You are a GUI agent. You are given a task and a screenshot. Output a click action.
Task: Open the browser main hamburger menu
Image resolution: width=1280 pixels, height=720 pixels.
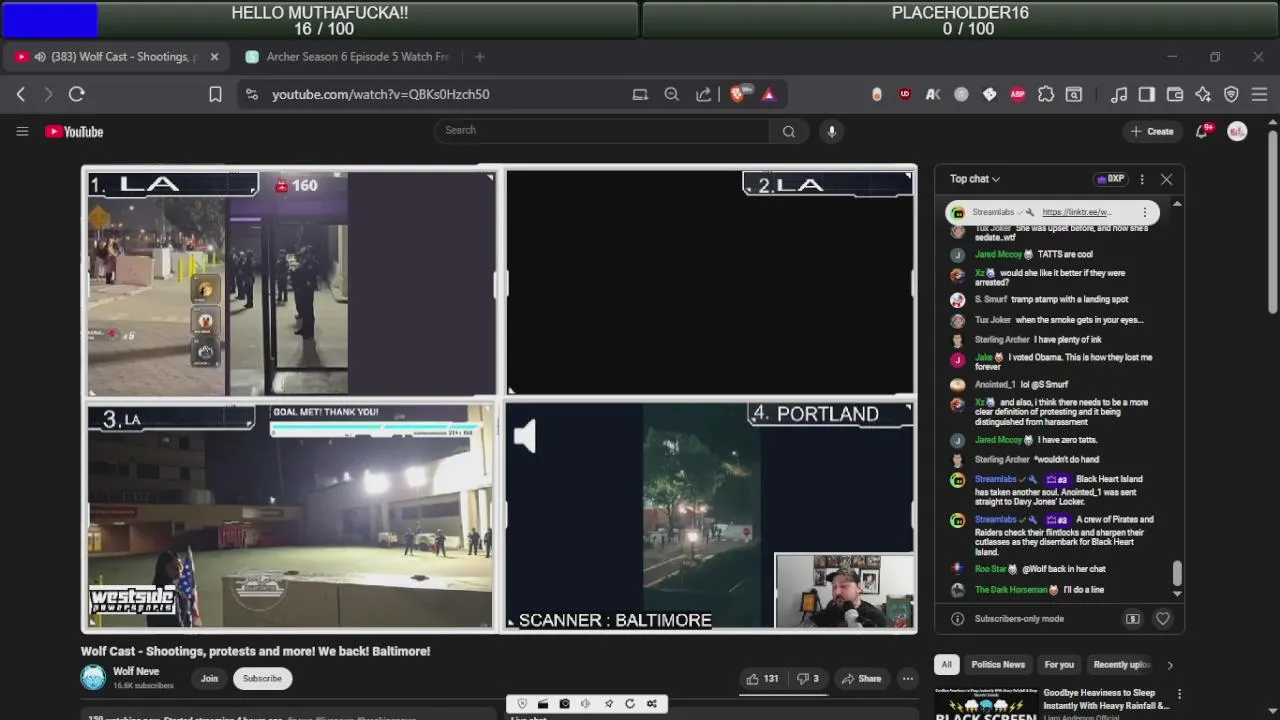(1259, 94)
